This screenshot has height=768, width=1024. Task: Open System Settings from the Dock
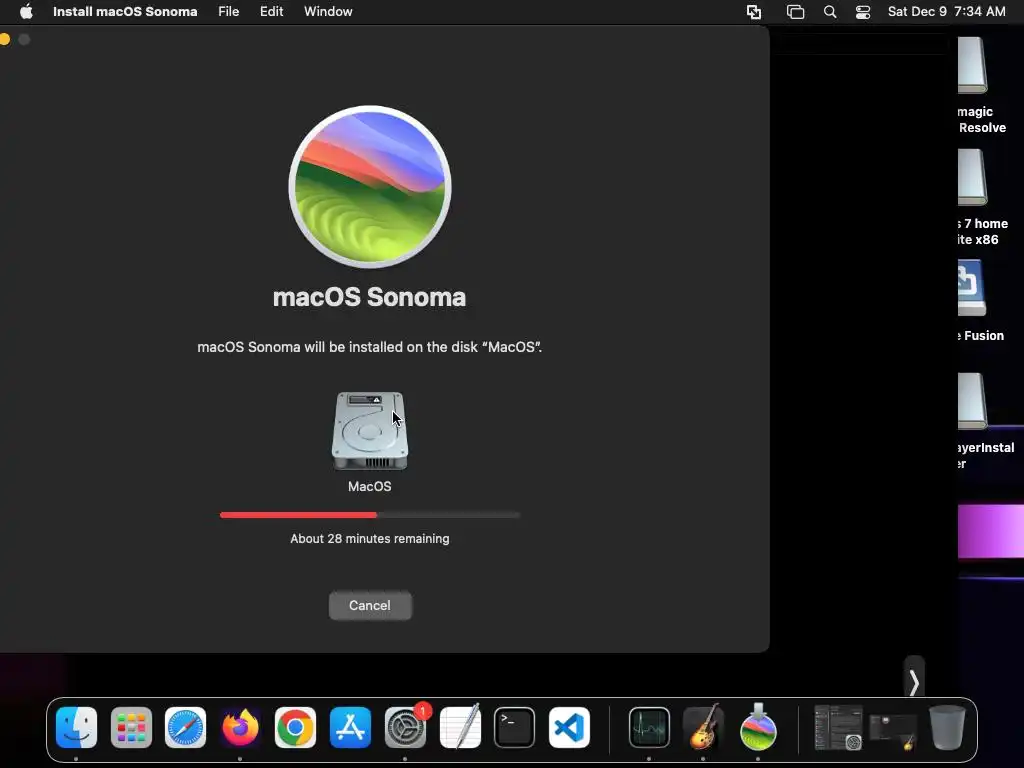pos(405,728)
